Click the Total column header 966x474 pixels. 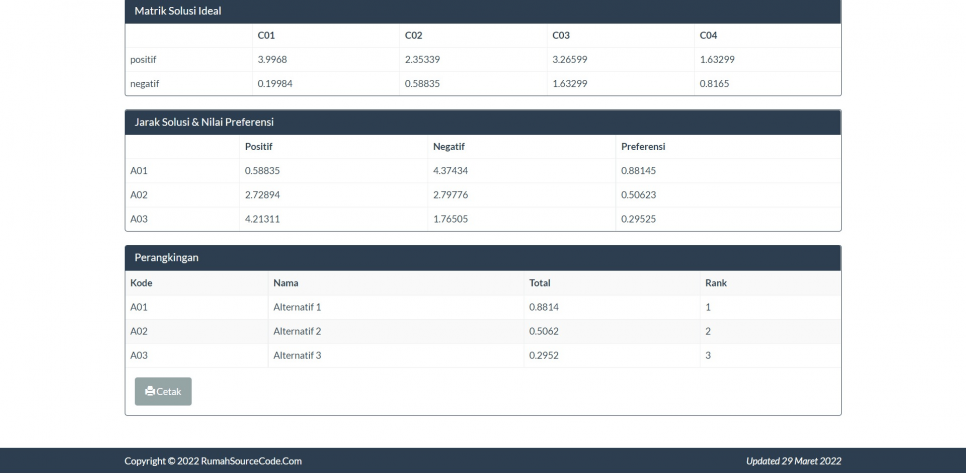coord(540,283)
